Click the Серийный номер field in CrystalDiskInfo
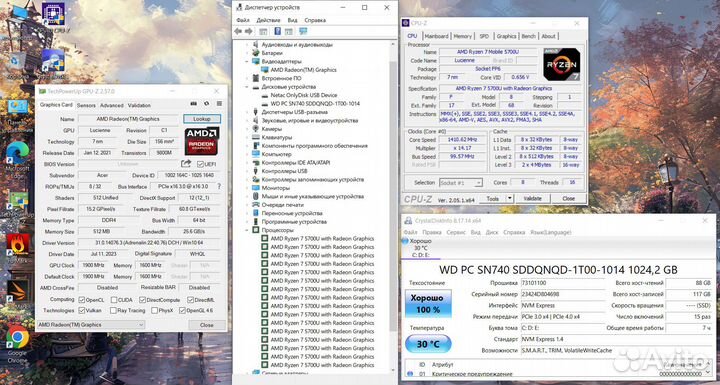The height and width of the screenshot is (385, 720). pyautogui.click(x=563, y=294)
